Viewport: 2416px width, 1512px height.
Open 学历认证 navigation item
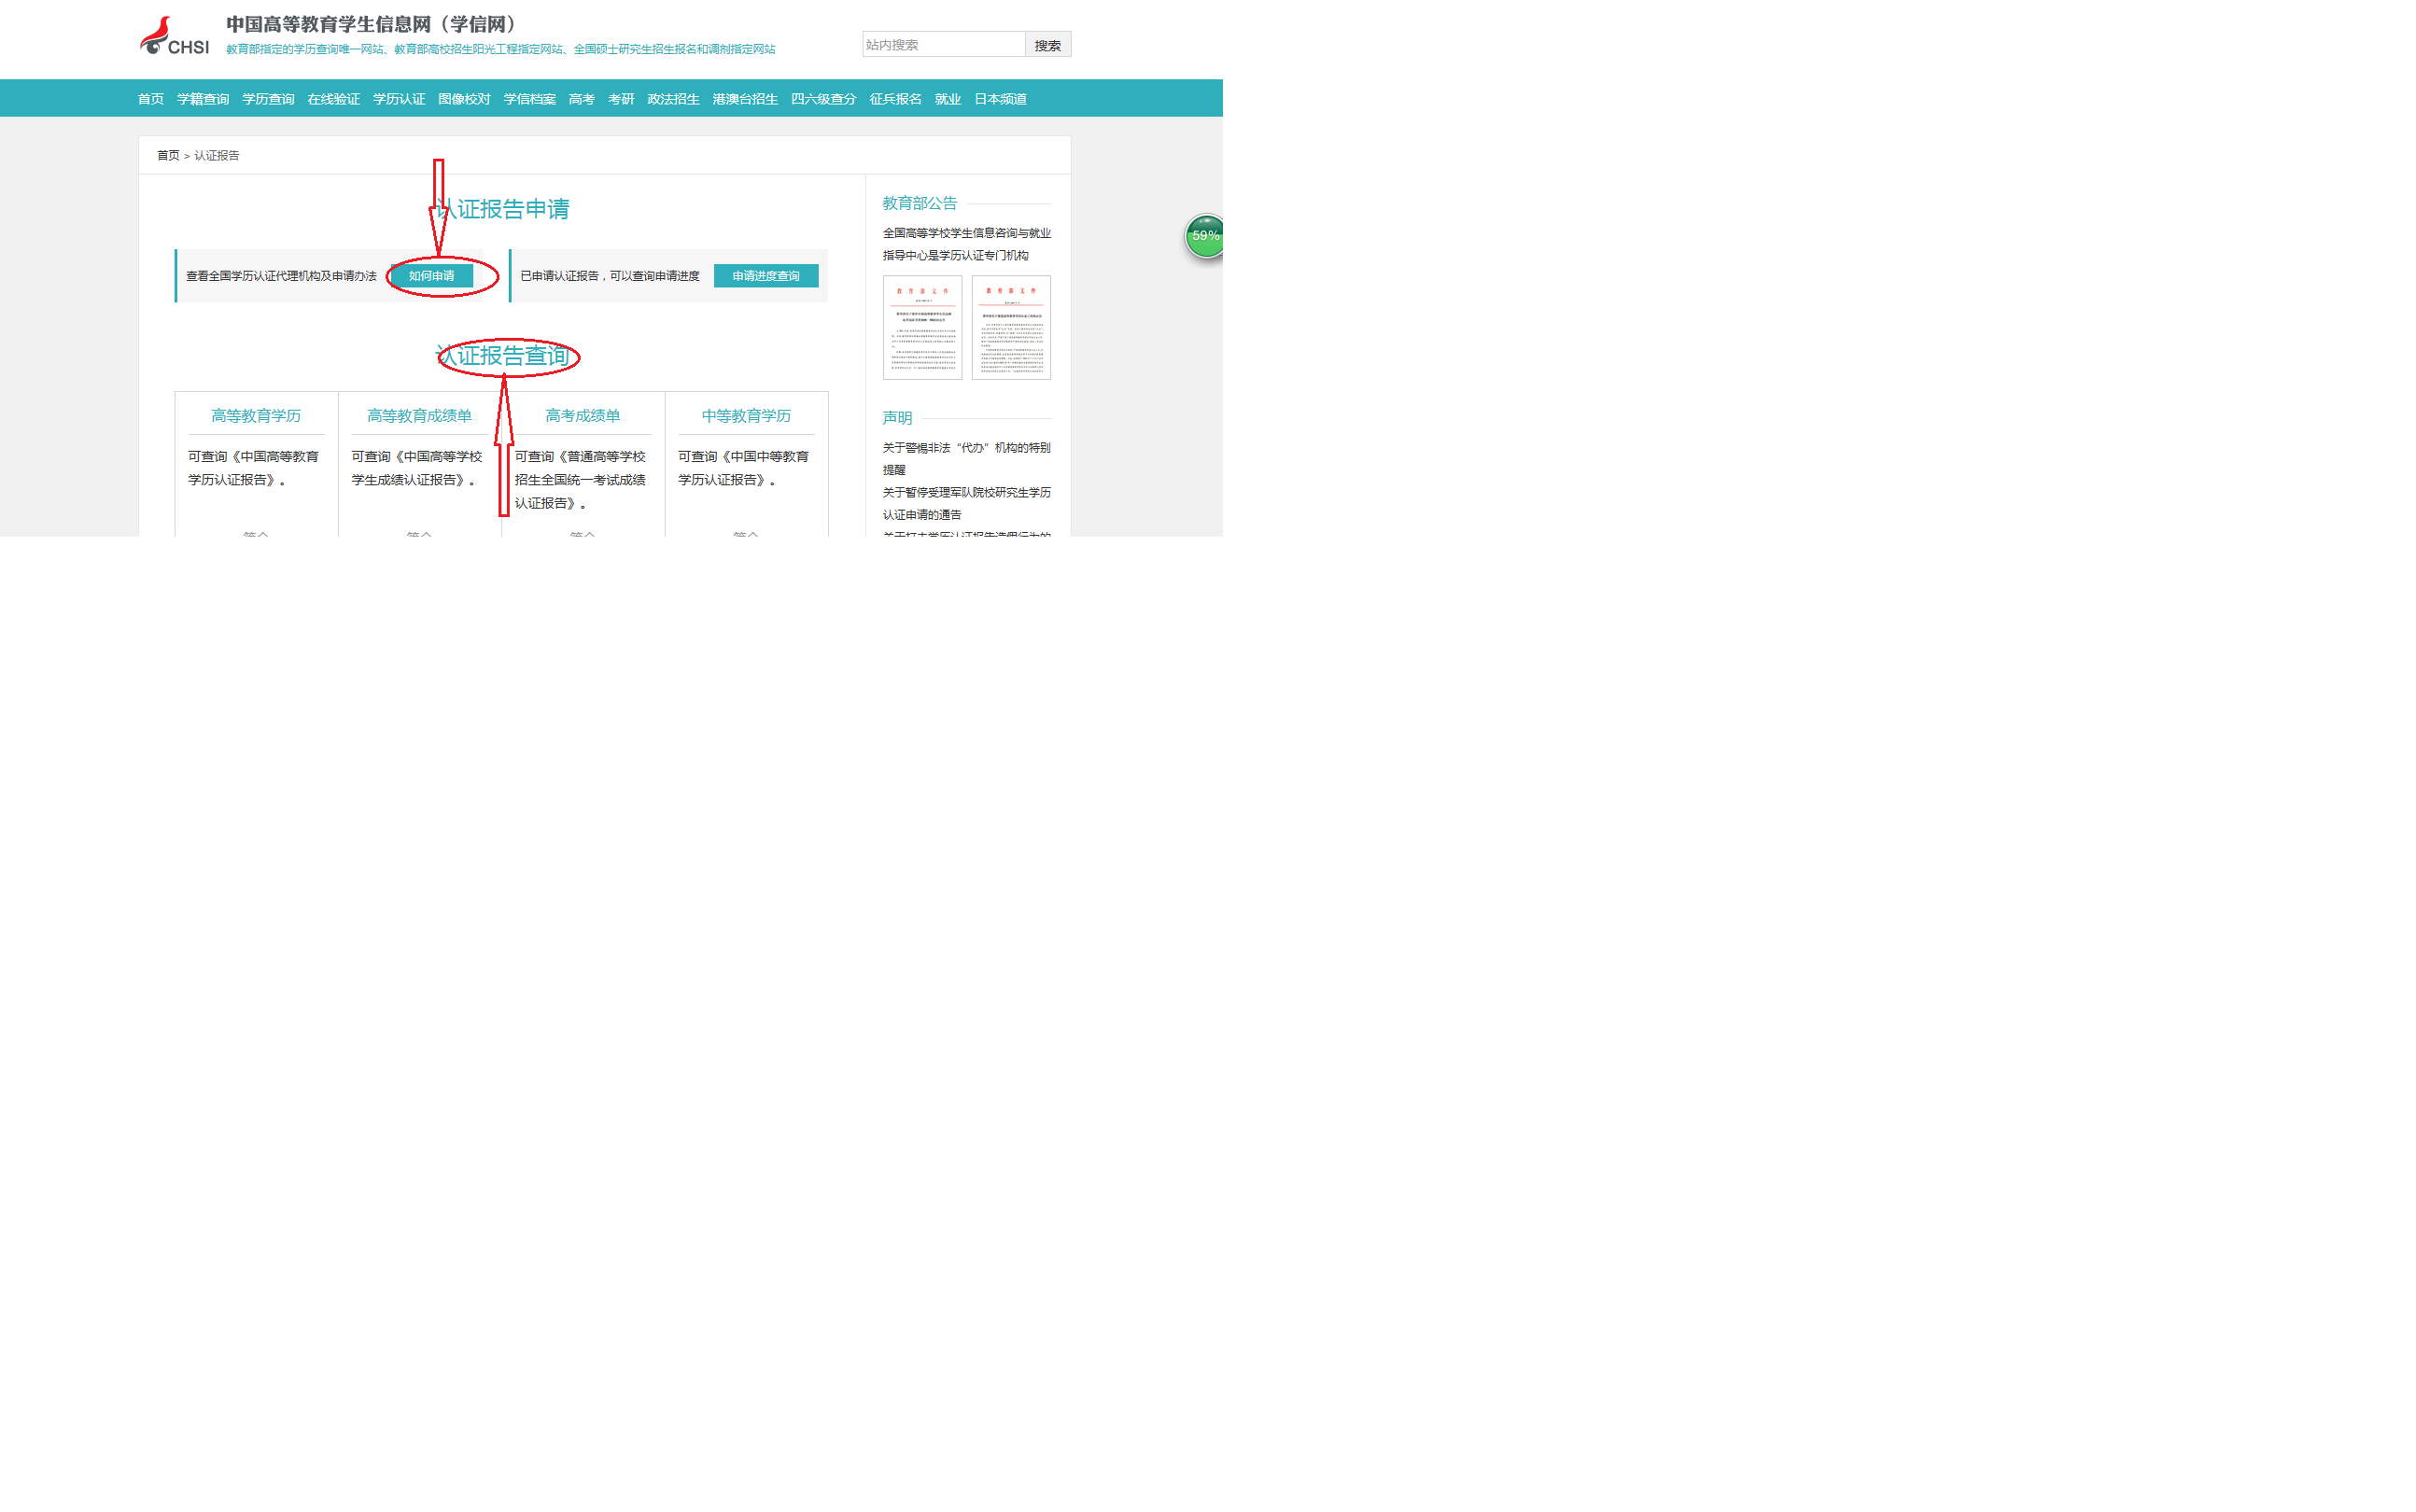coord(398,99)
